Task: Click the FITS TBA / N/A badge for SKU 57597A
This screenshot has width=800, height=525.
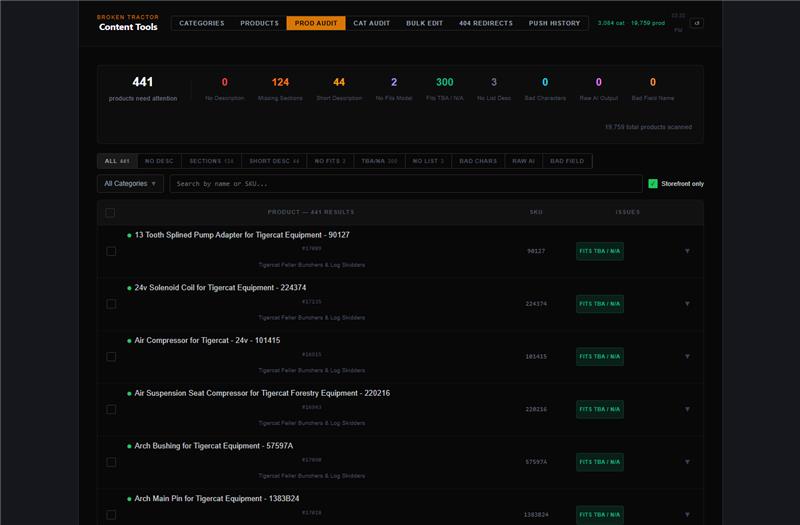Action: tap(599, 462)
